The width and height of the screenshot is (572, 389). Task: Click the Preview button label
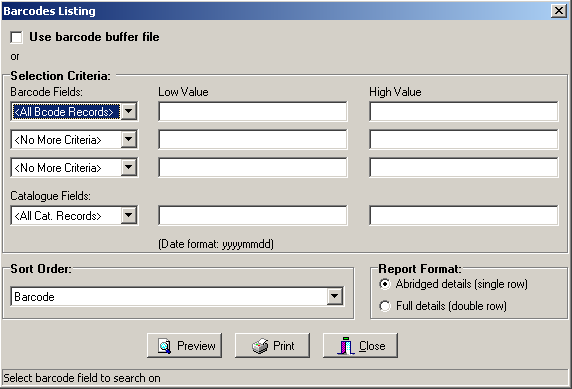pyautogui.click(x=196, y=346)
